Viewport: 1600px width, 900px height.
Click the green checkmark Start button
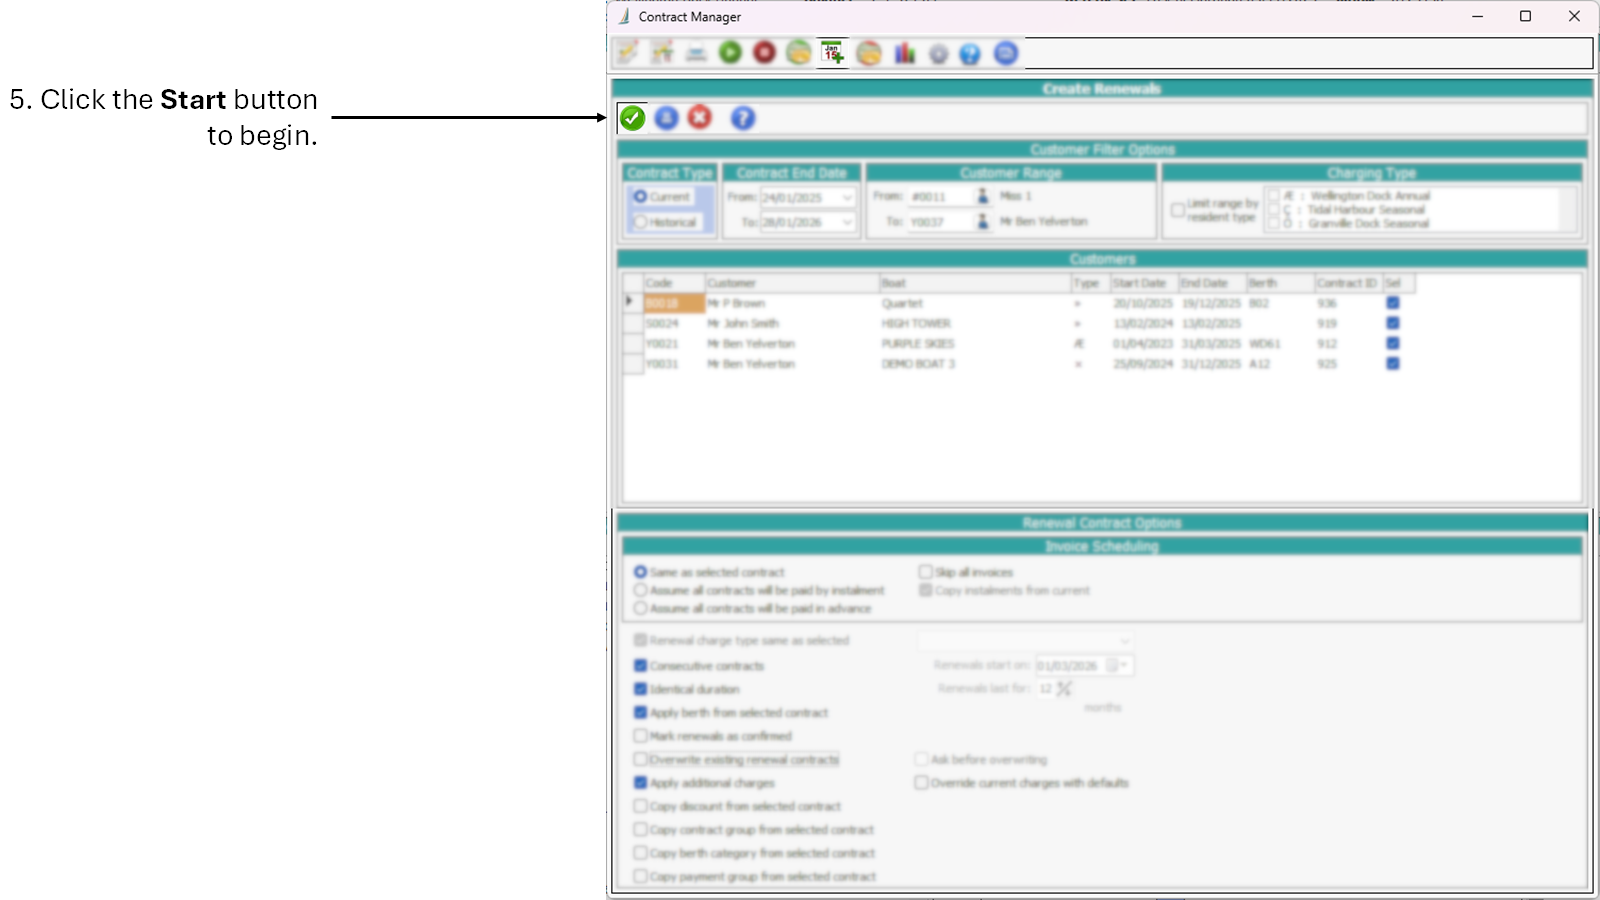click(x=632, y=118)
